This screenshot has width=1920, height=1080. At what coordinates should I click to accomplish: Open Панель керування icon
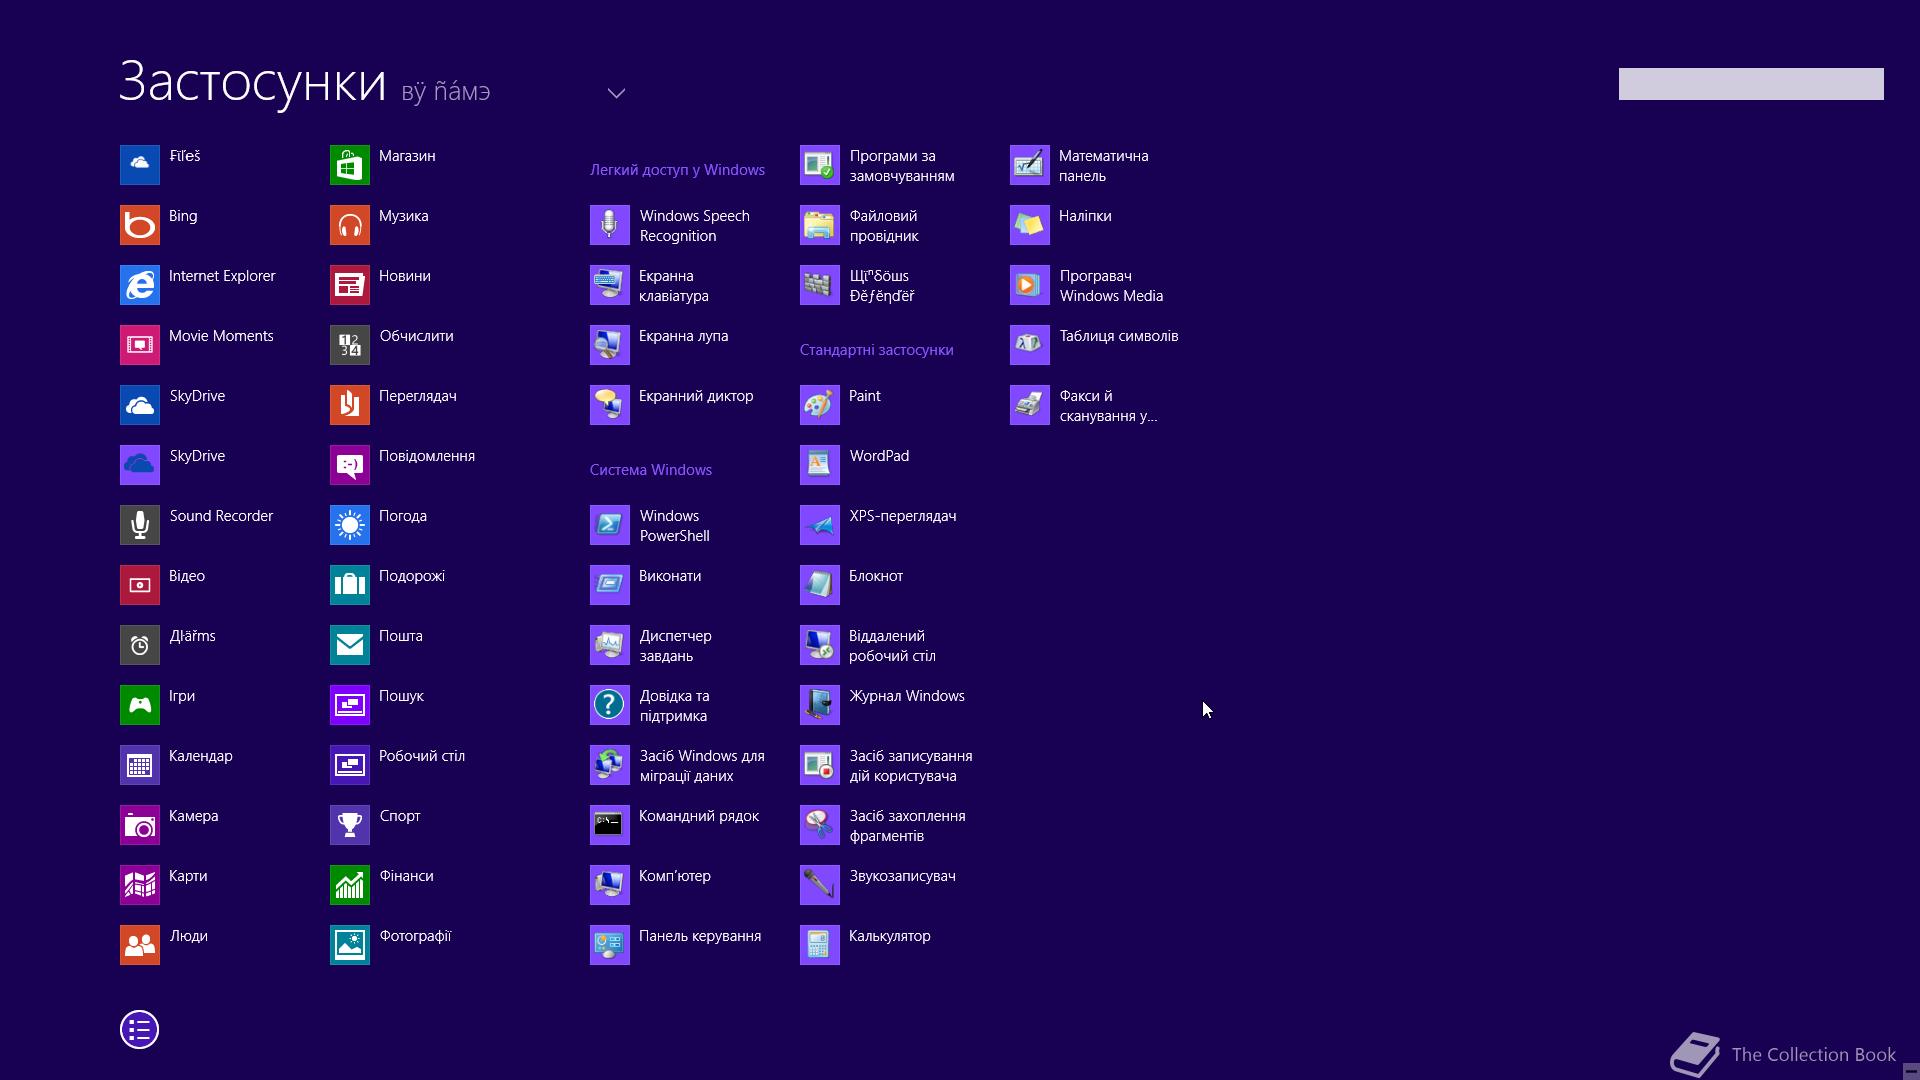point(610,945)
